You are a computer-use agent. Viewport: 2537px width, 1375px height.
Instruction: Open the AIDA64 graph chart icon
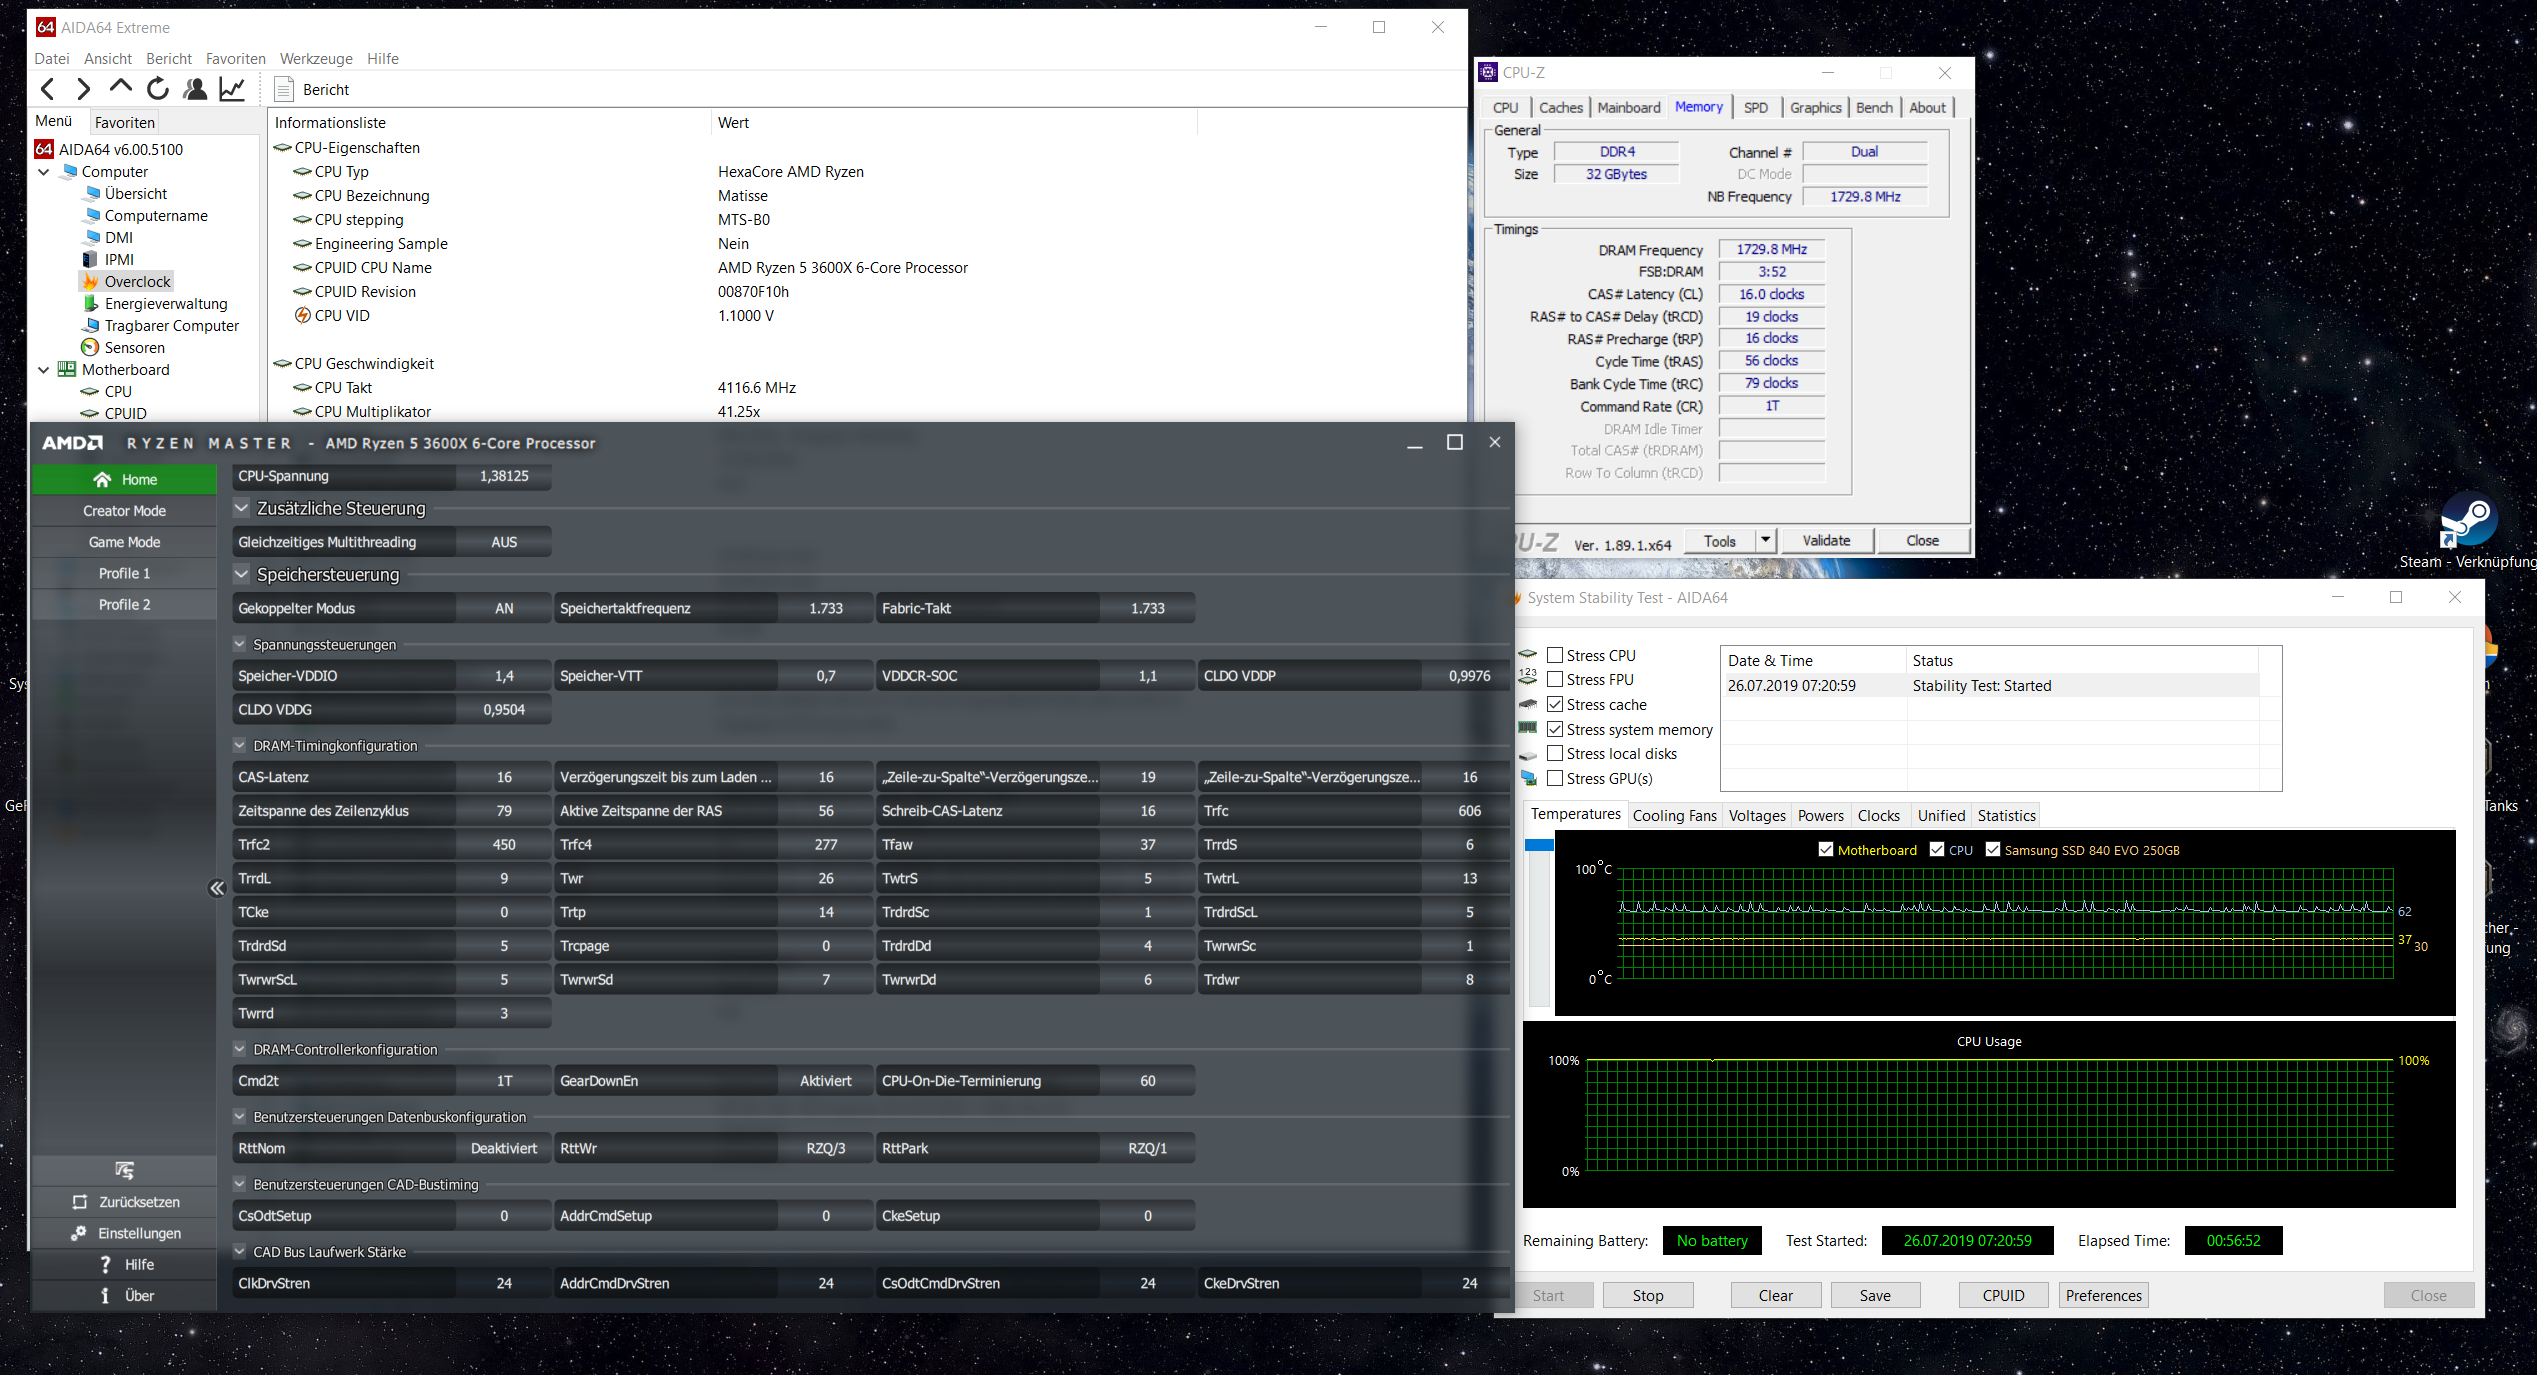[x=232, y=89]
